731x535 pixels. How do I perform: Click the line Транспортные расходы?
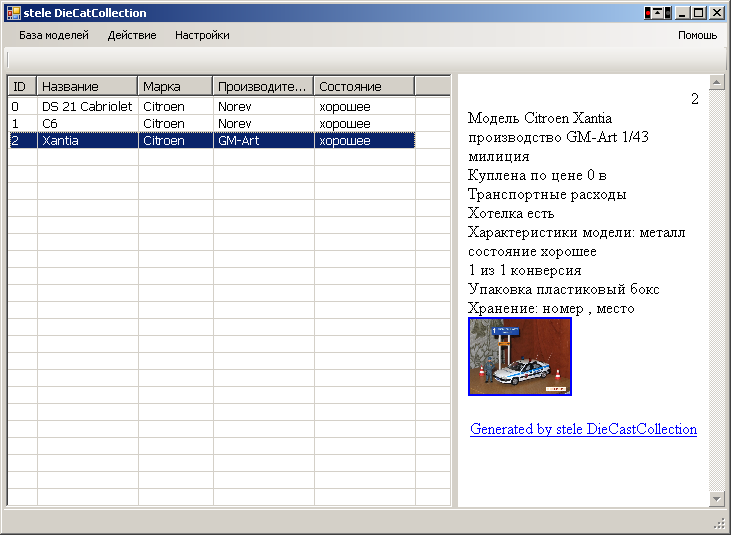[547, 194]
